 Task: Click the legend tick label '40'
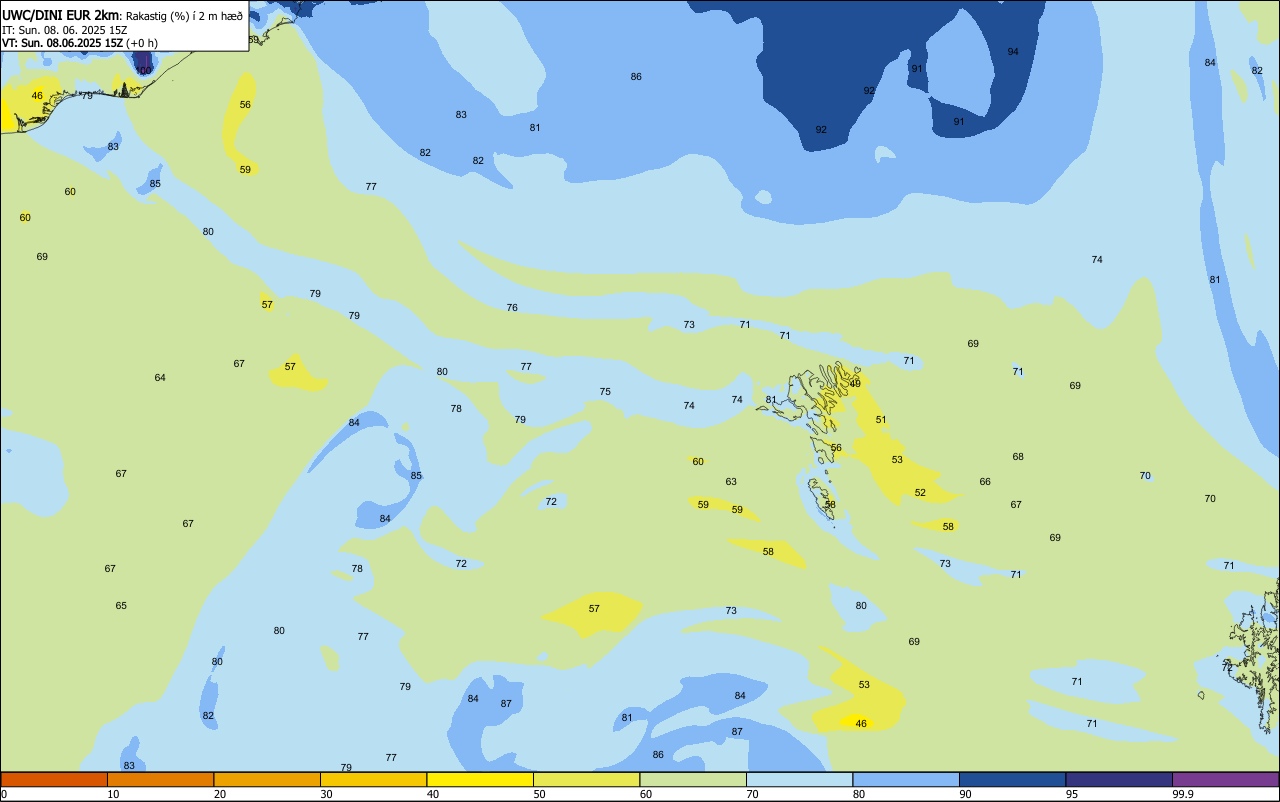pos(433,794)
